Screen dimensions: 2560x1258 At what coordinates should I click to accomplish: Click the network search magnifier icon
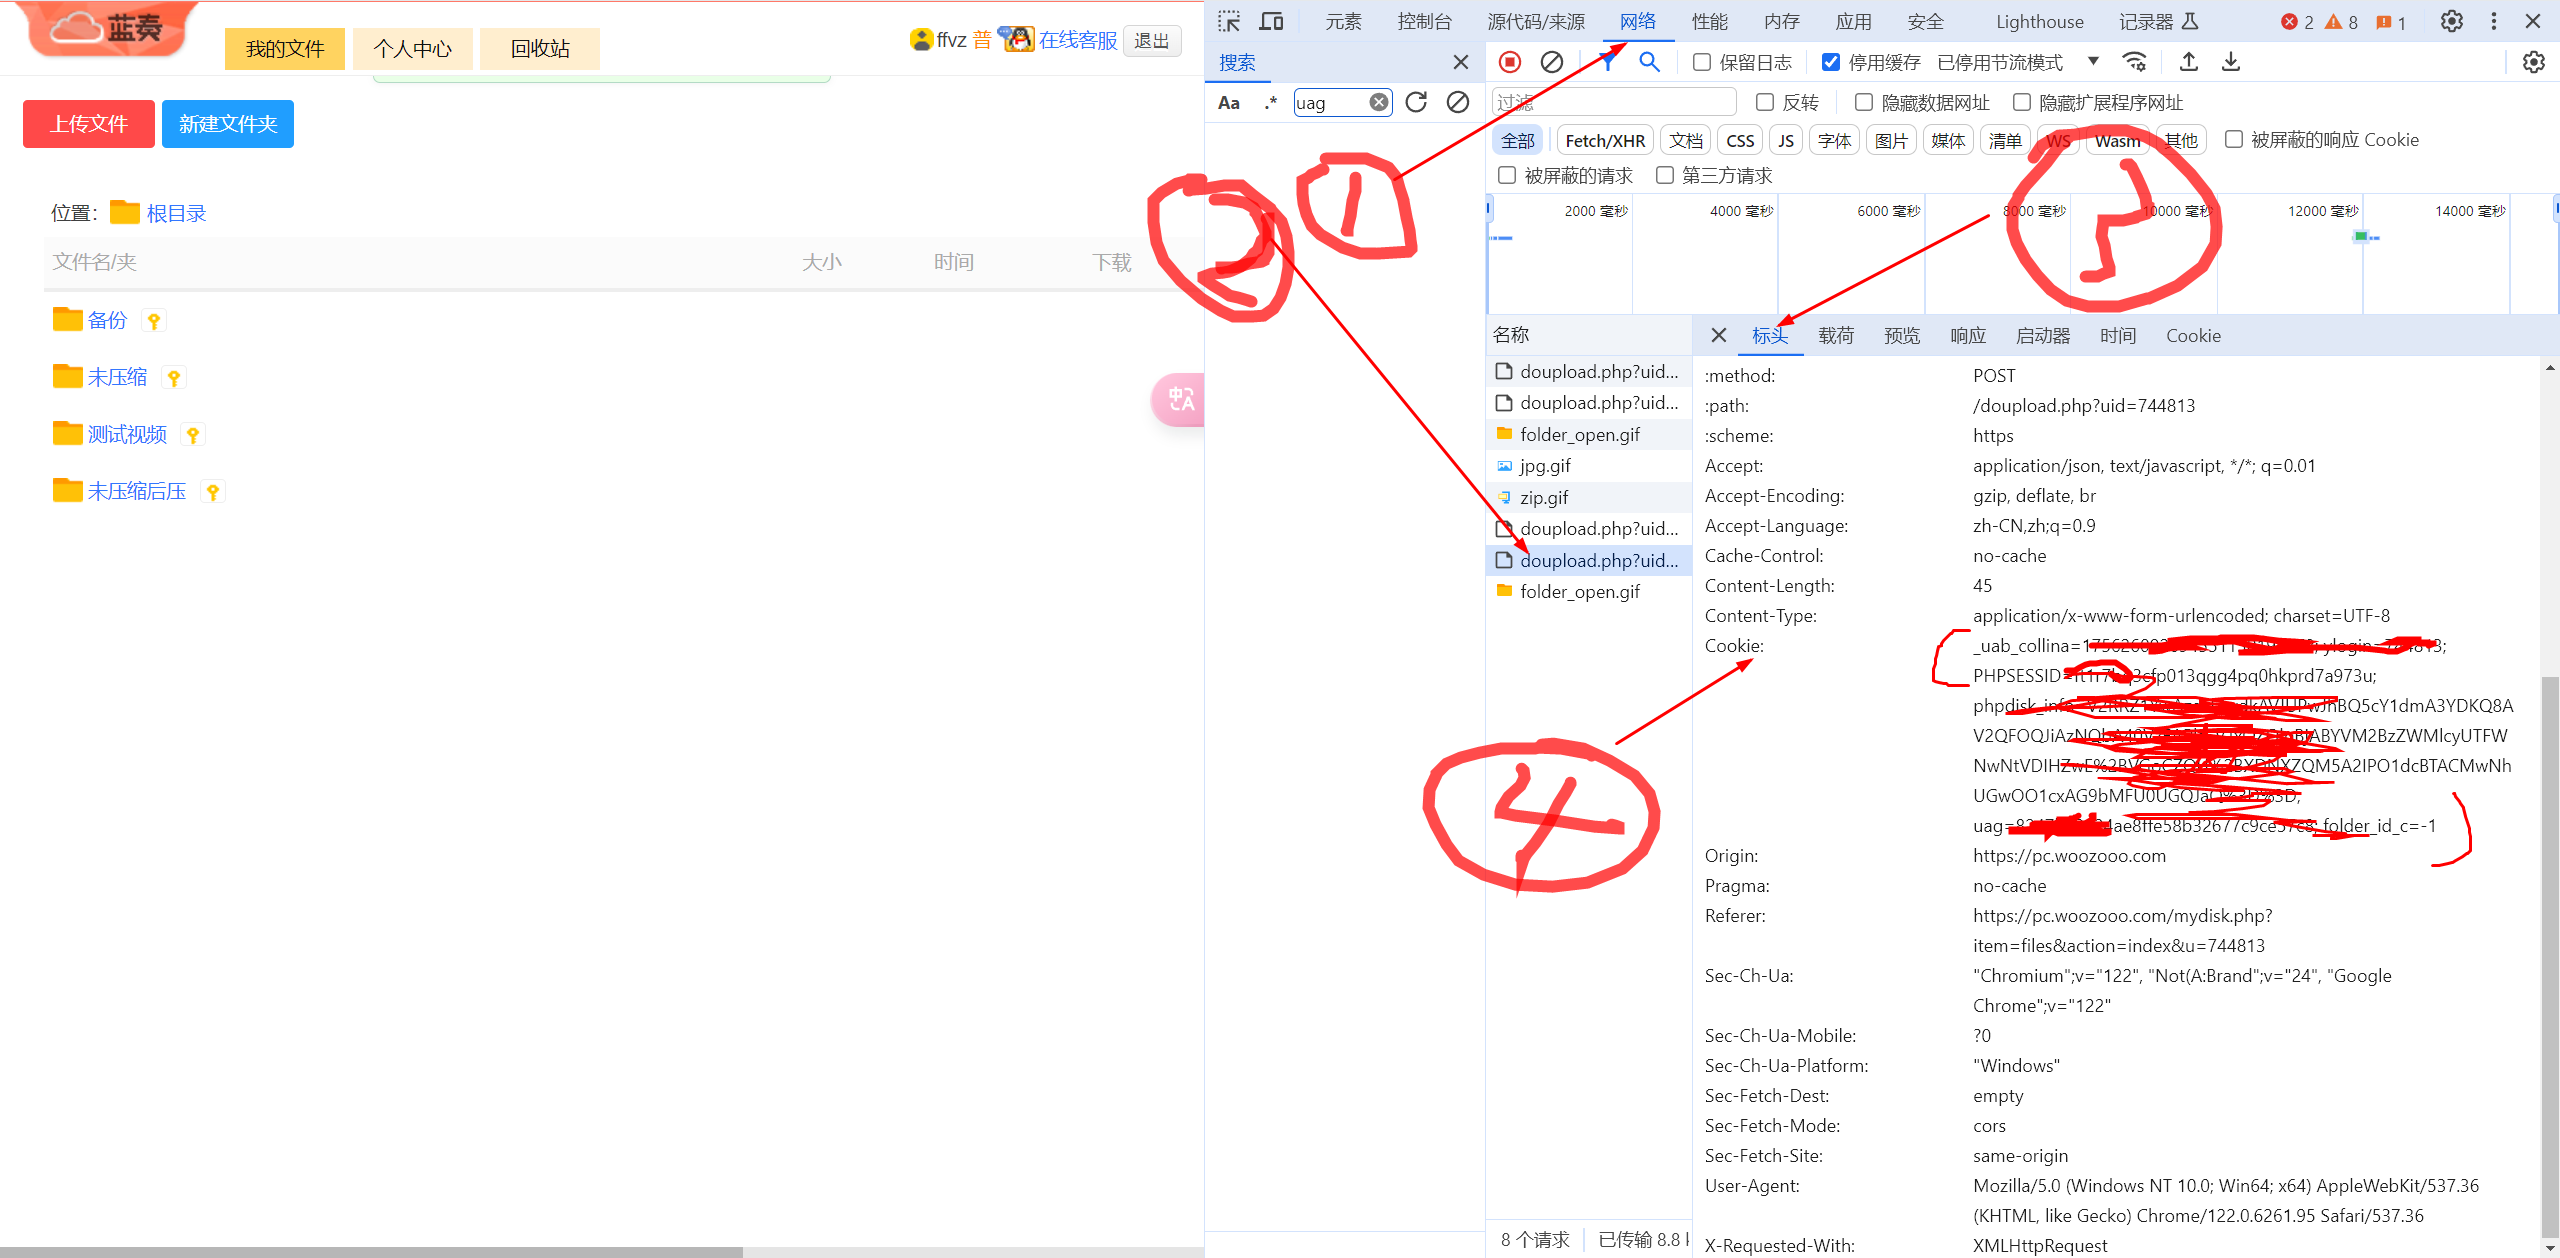1649,62
